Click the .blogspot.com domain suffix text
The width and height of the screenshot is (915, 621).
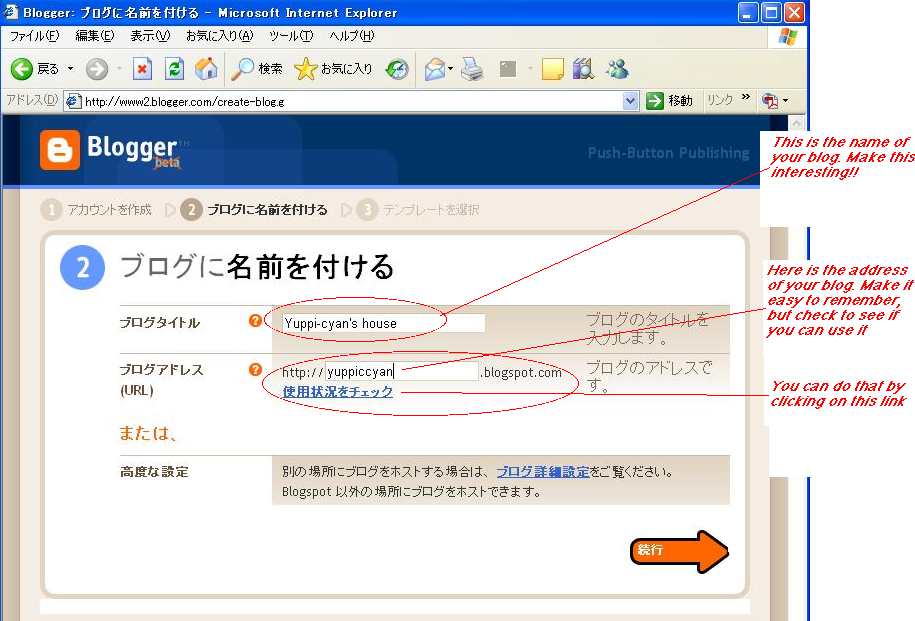(521, 372)
